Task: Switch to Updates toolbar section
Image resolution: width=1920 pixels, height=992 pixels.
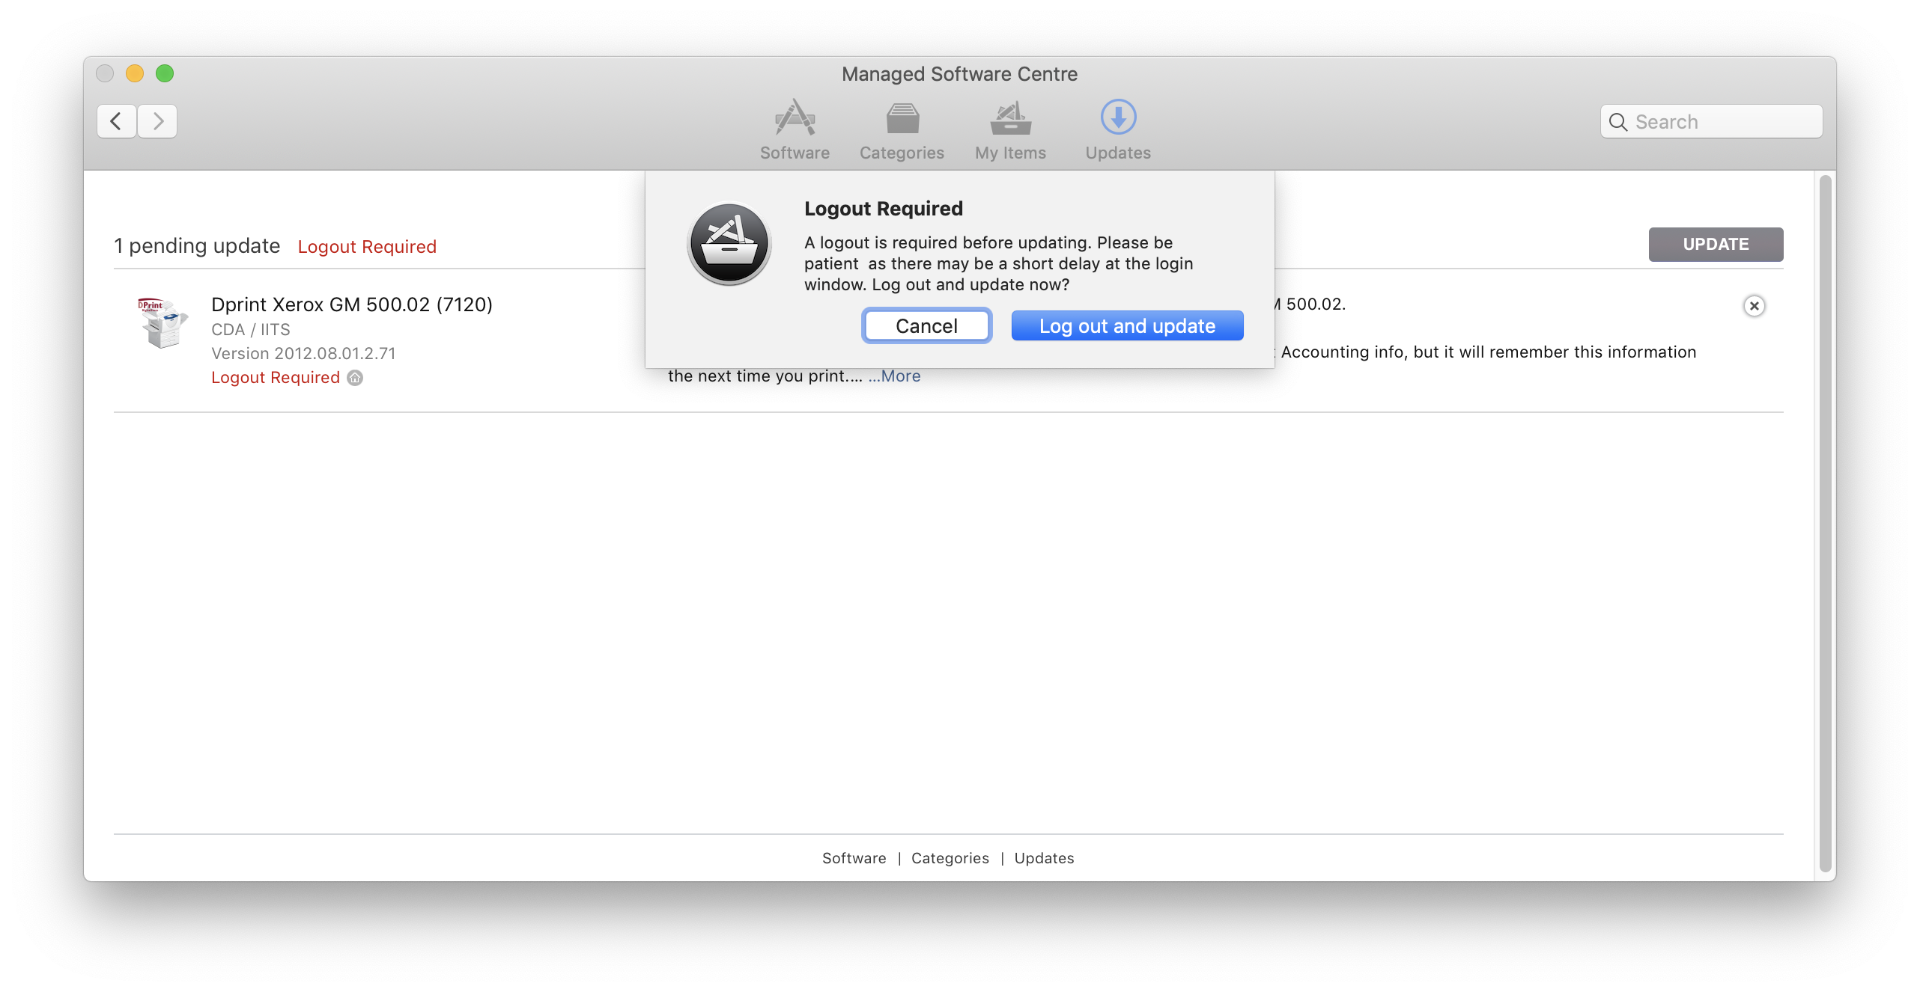Action: click(x=1118, y=130)
